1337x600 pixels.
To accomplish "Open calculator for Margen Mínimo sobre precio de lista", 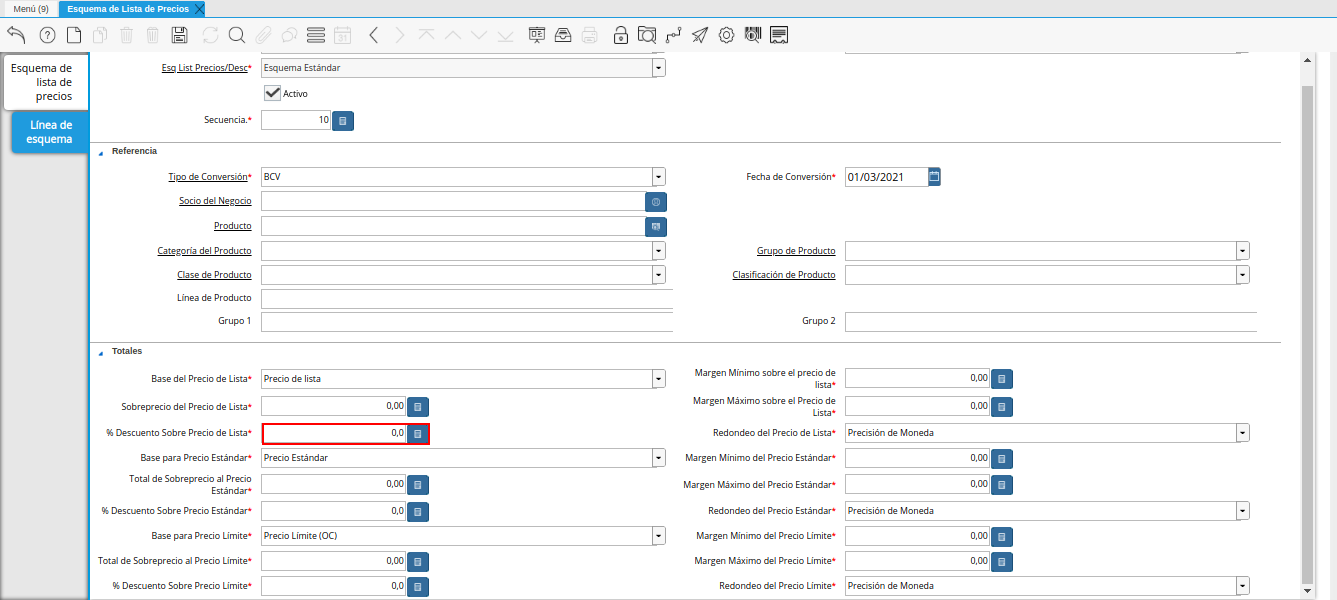I will pos(1001,379).
